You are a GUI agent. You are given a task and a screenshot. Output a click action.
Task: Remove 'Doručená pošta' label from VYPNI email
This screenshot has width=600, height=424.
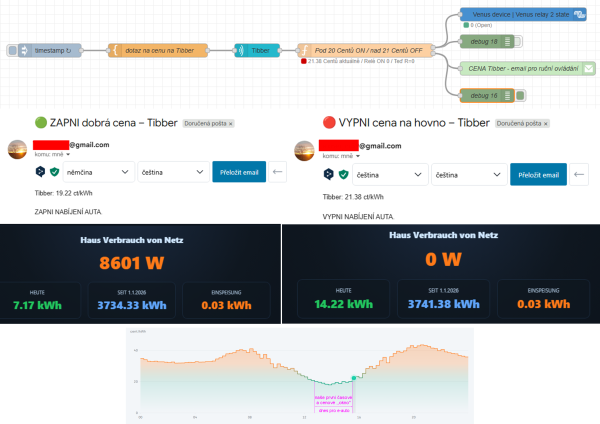[546, 124]
